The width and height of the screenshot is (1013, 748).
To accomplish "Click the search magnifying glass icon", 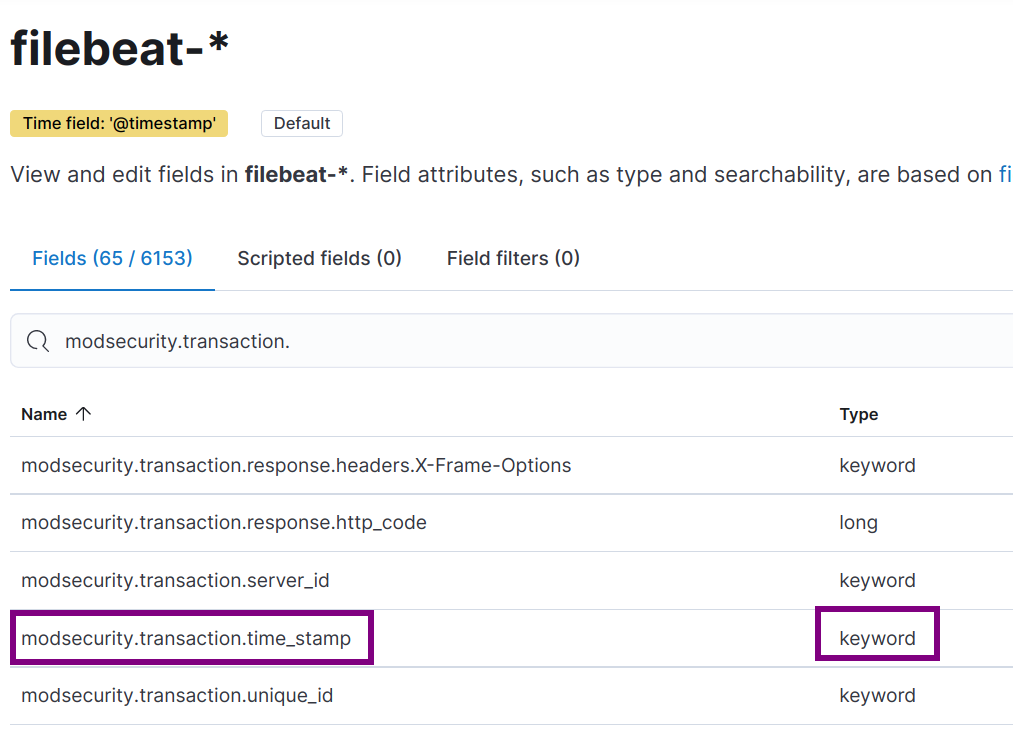I will click(37, 340).
